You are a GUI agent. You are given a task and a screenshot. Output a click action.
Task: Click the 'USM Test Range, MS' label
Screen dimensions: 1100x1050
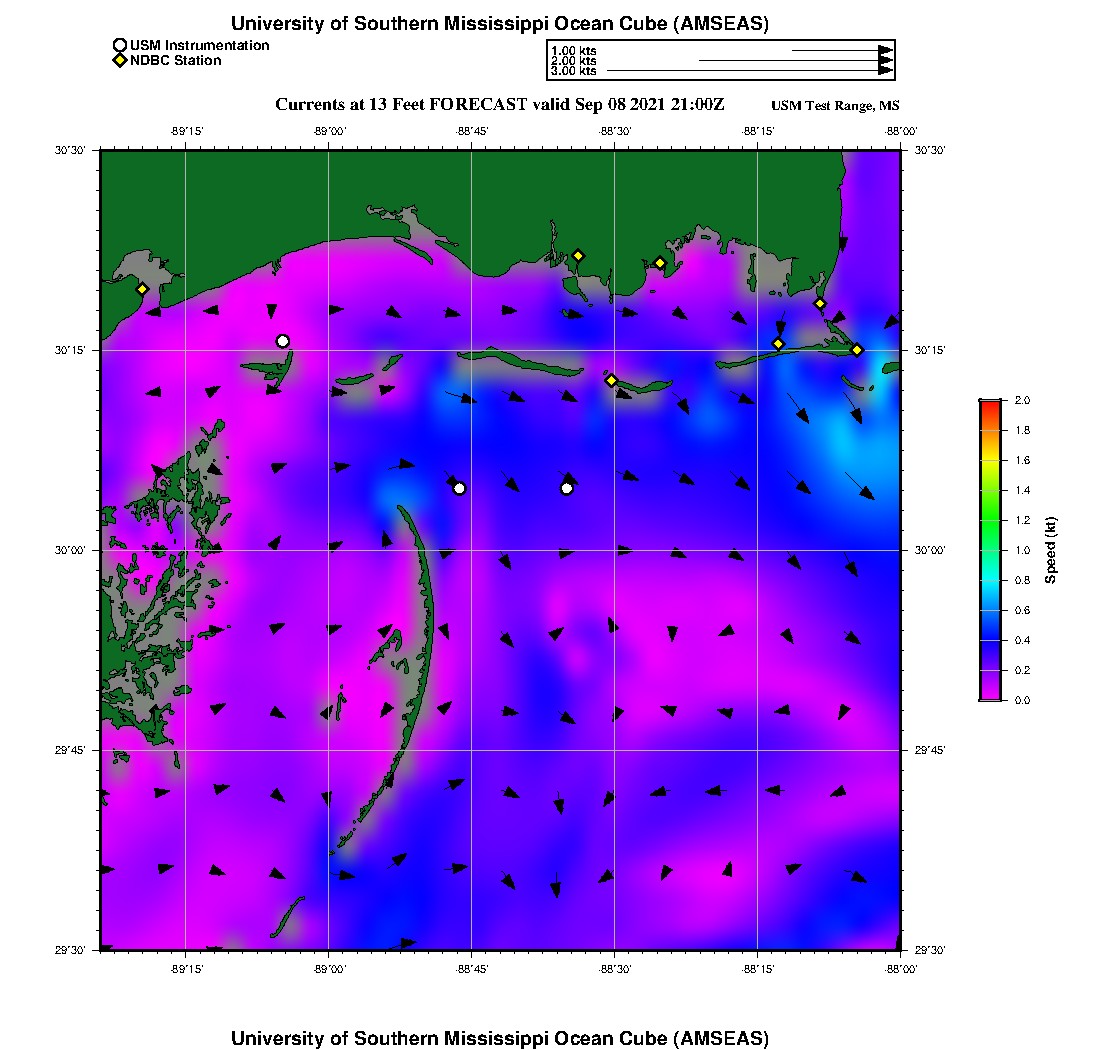pos(835,106)
